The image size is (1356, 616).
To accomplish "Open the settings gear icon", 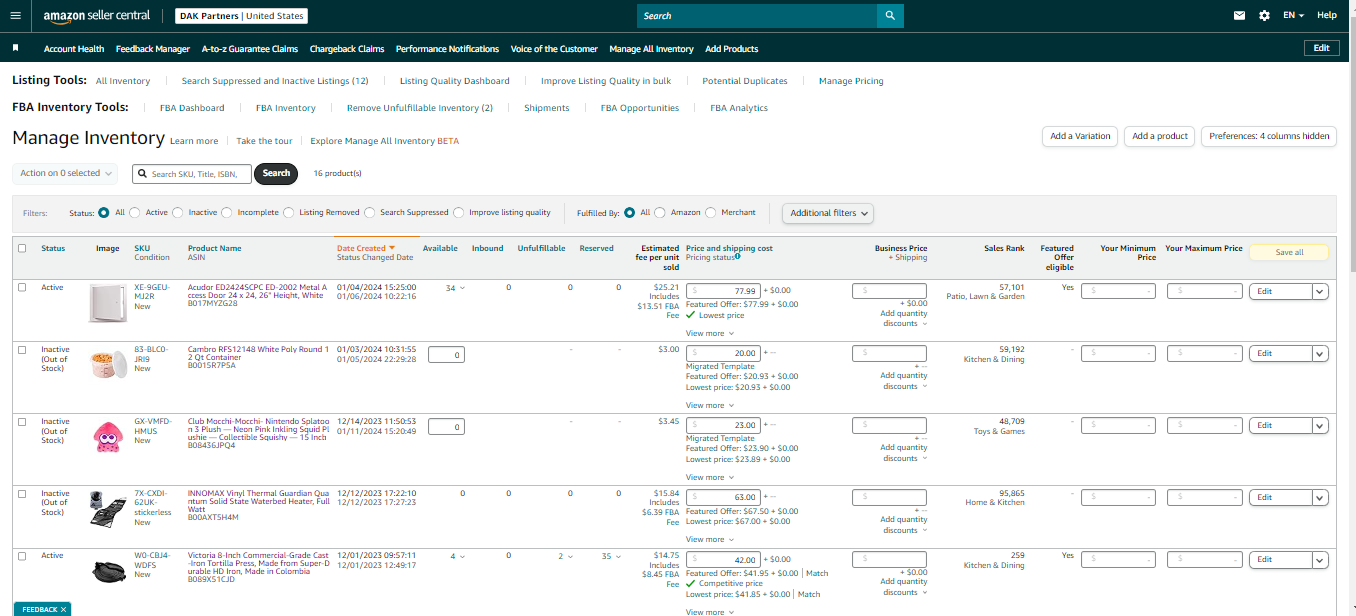I will pyautogui.click(x=1264, y=16).
